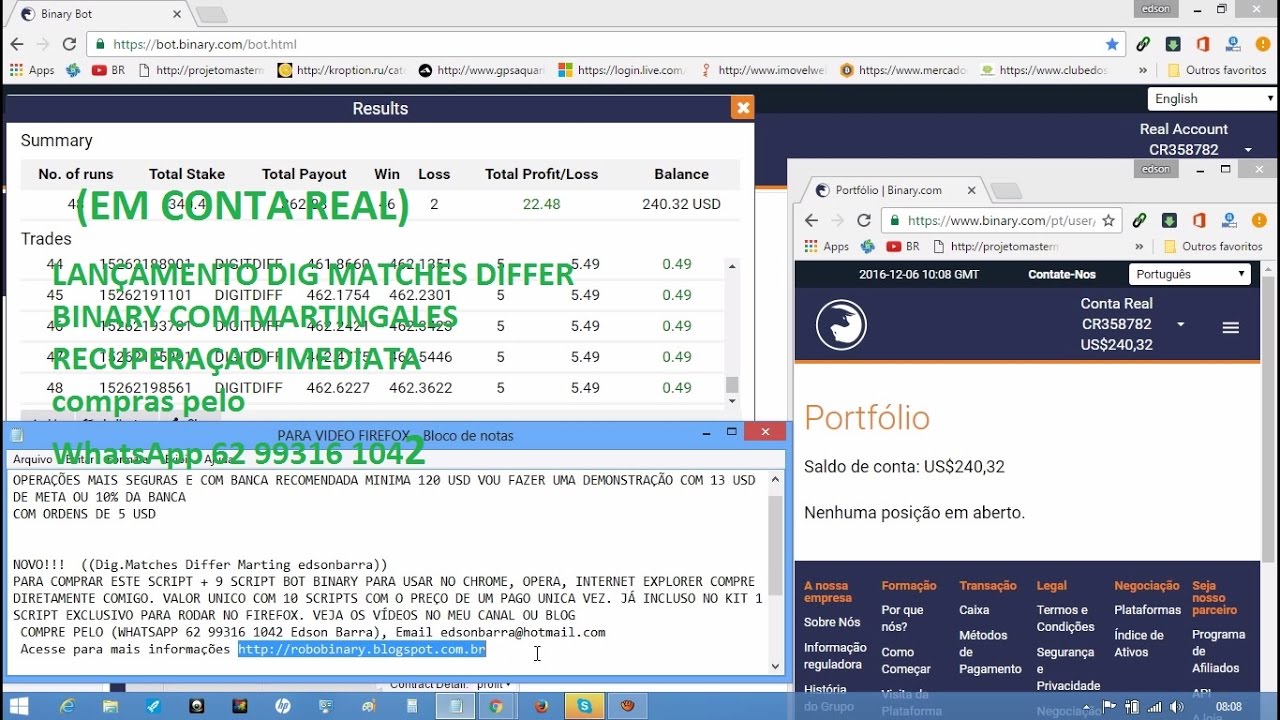Screen dimensions: 1280x720
Task: Open Windows Start menu
Action: pyautogui.click(x=19, y=706)
